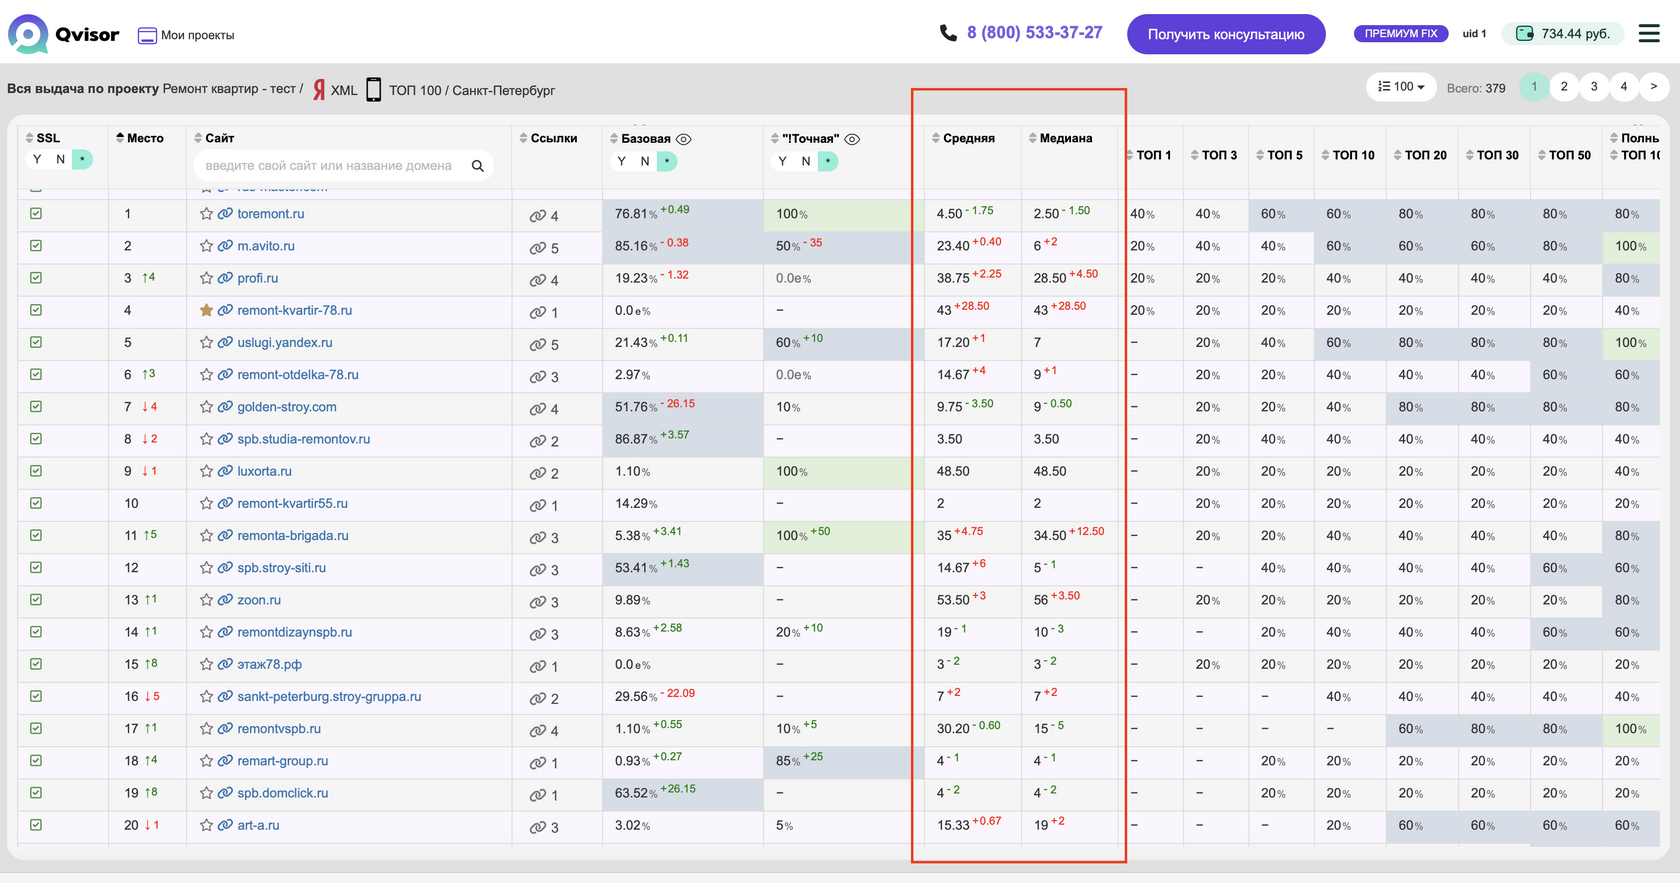Toggle eye icon next to Базовая
This screenshot has width=1680, height=883.
click(684, 139)
